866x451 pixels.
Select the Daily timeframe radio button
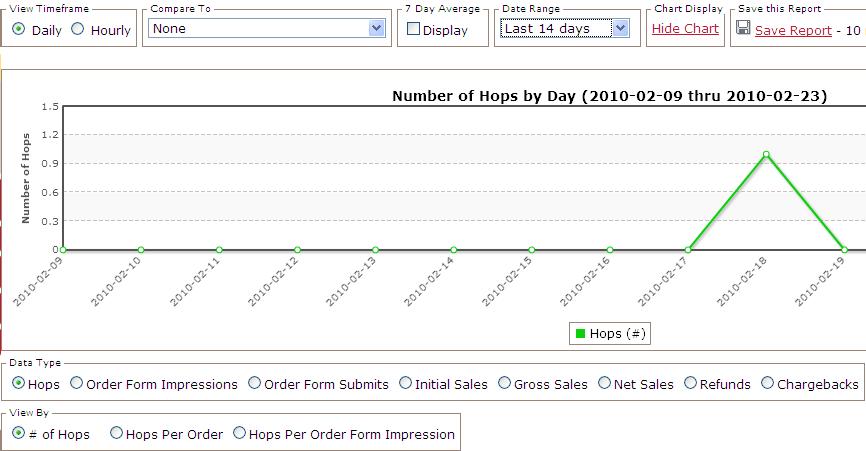(19, 30)
